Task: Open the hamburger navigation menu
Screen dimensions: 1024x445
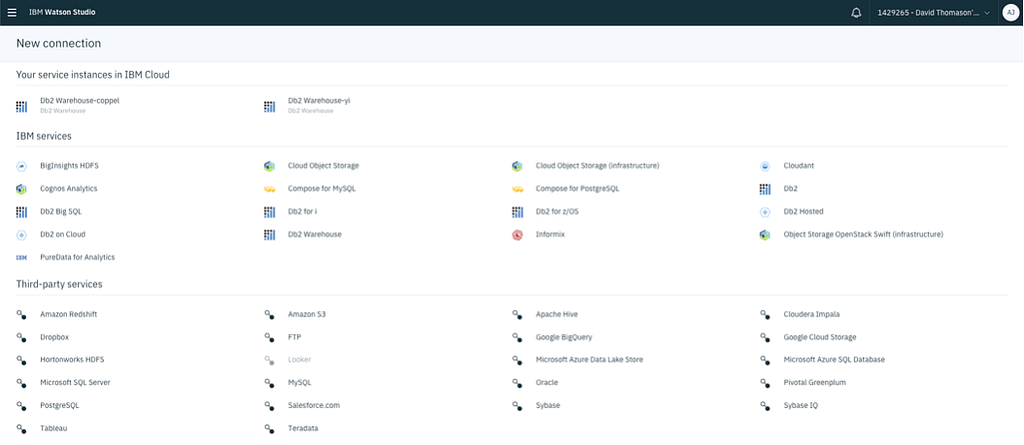Action: pyautogui.click(x=12, y=12)
